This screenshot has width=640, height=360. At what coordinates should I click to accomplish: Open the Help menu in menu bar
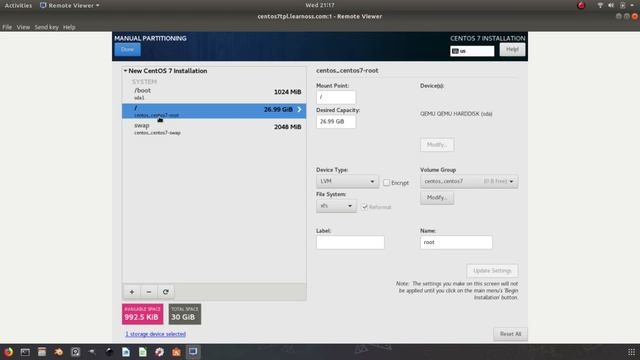tap(69, 27)
